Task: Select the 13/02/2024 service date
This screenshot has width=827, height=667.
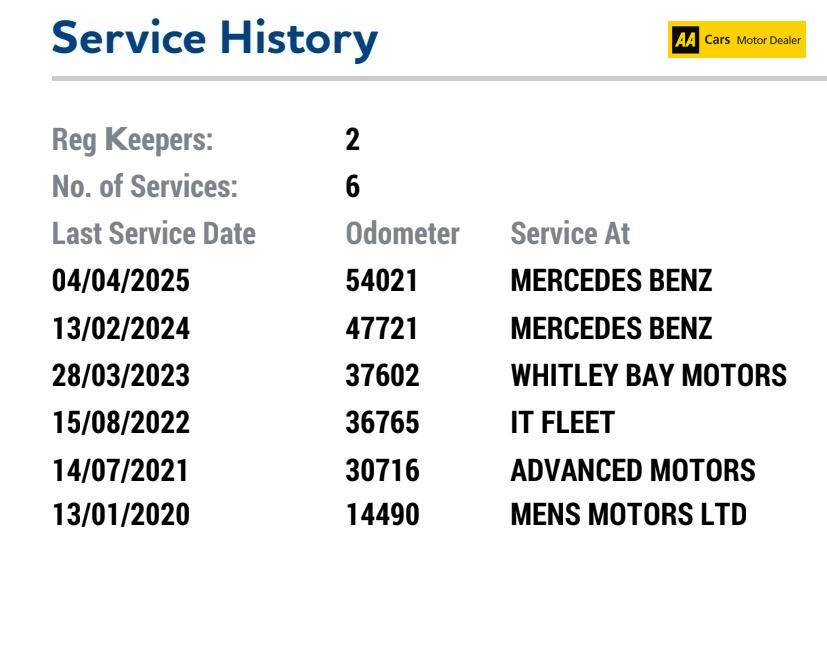Action: coord(120,328)
